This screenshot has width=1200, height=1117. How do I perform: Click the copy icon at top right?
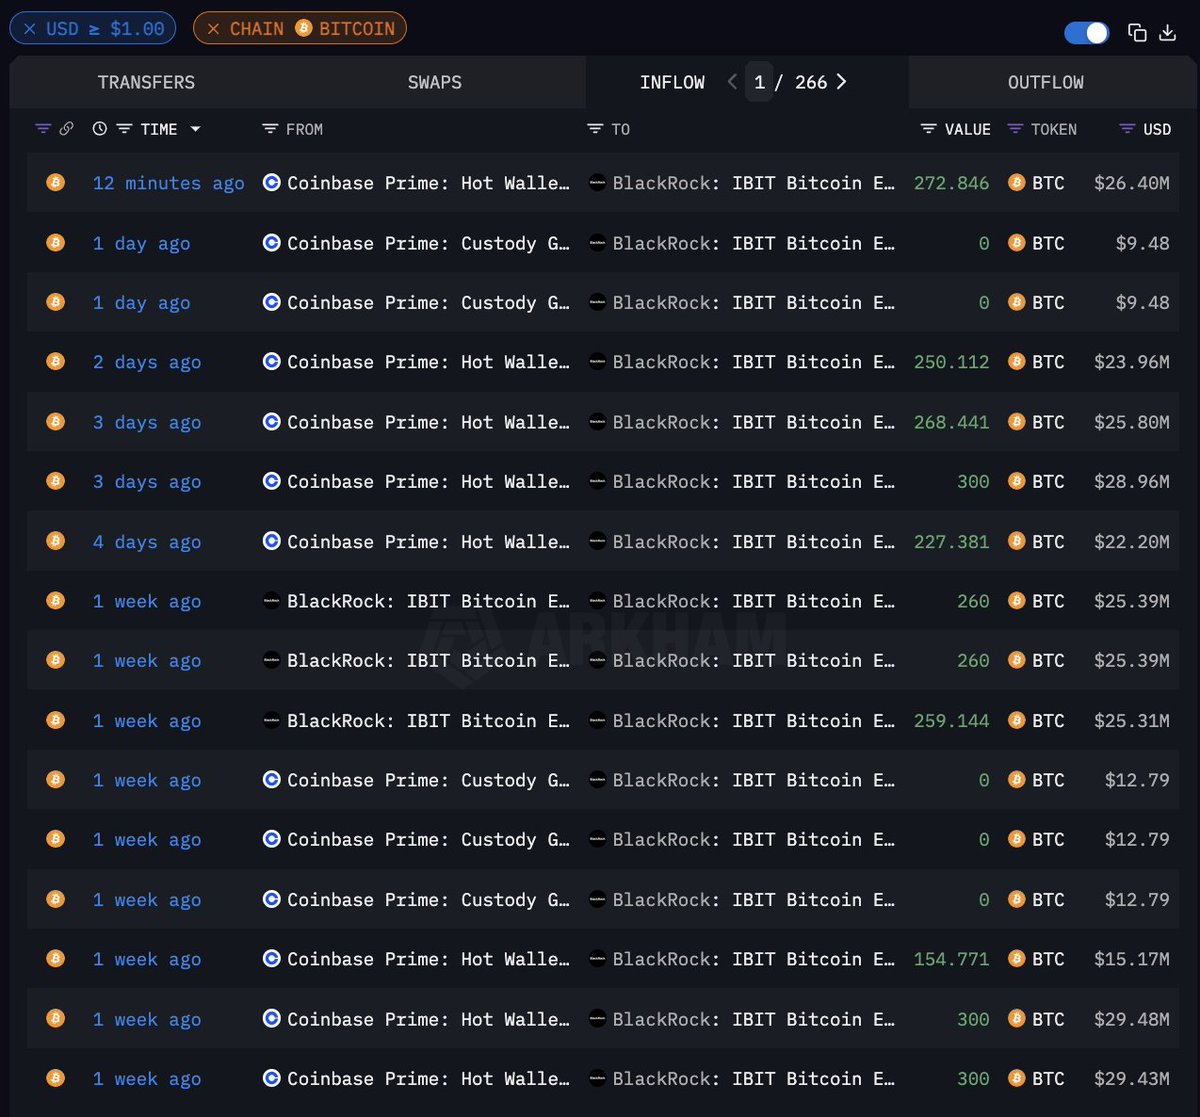[x=1137, y=32]
